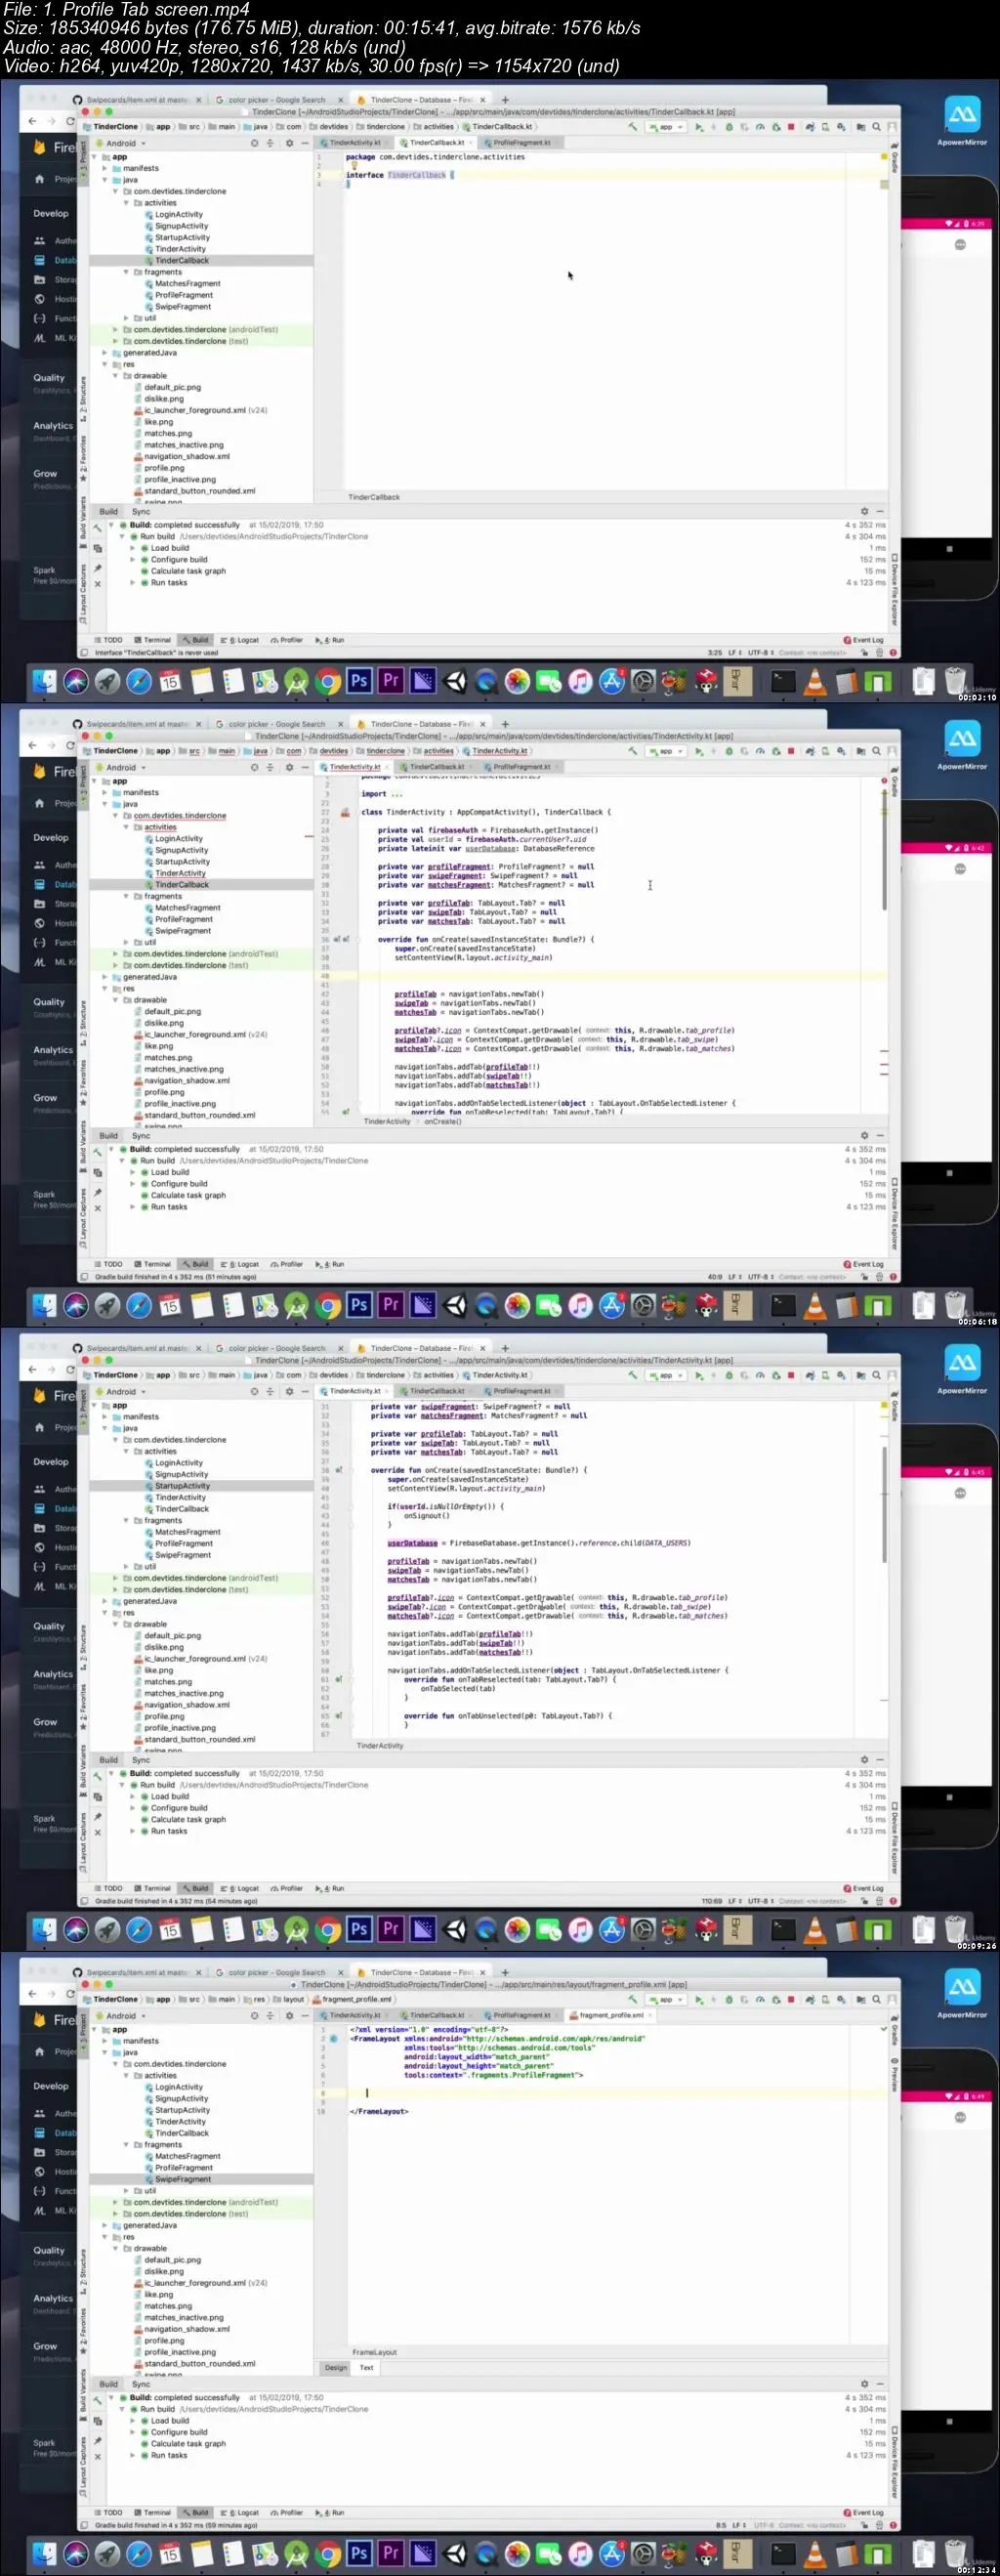Click breadcrumb 'devtides' in the 00:06:18 frame
Image resolution: width=1000 pixels, height=2576 pixels.
(333, 751)
